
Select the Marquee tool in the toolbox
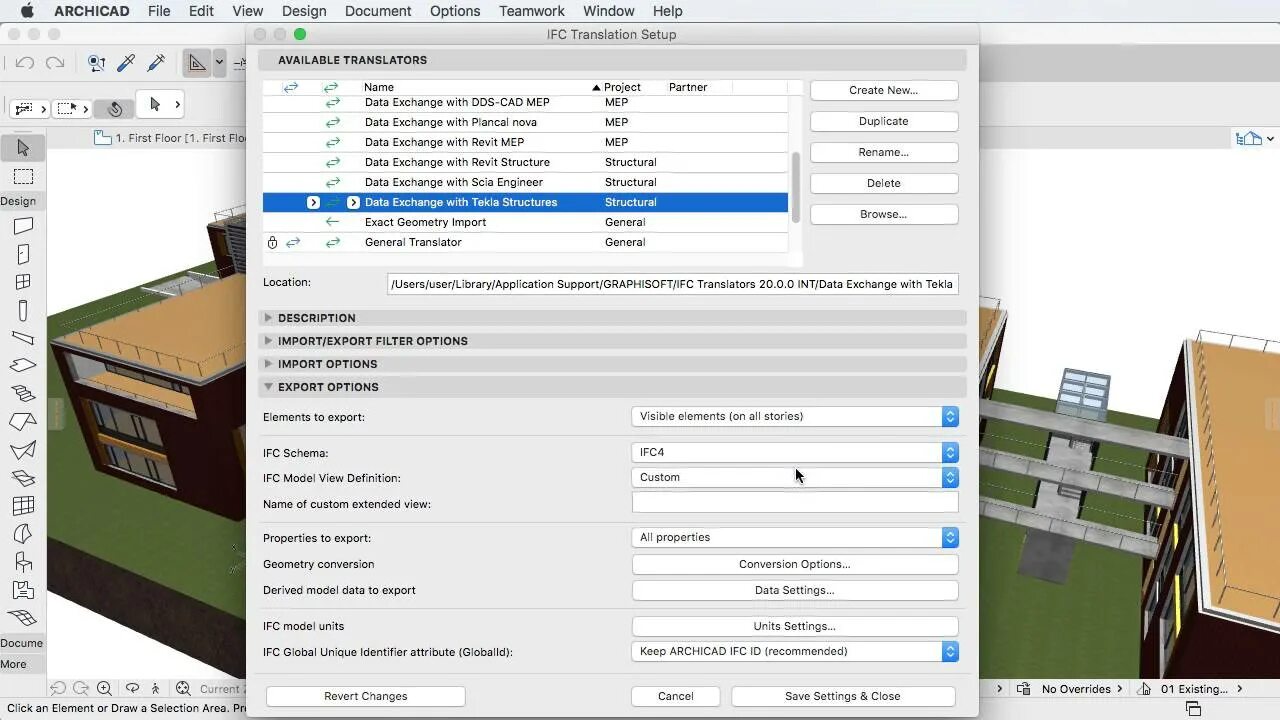coord(23,177)
